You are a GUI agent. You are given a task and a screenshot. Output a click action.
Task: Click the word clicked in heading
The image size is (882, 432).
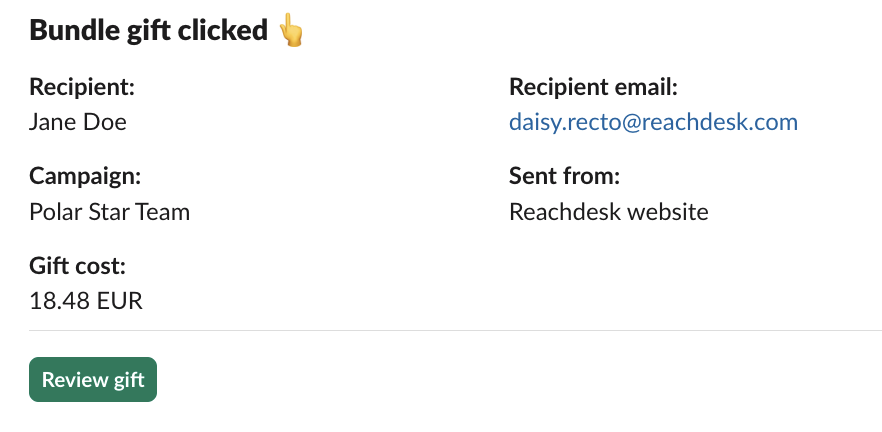(x=223, y=30)
